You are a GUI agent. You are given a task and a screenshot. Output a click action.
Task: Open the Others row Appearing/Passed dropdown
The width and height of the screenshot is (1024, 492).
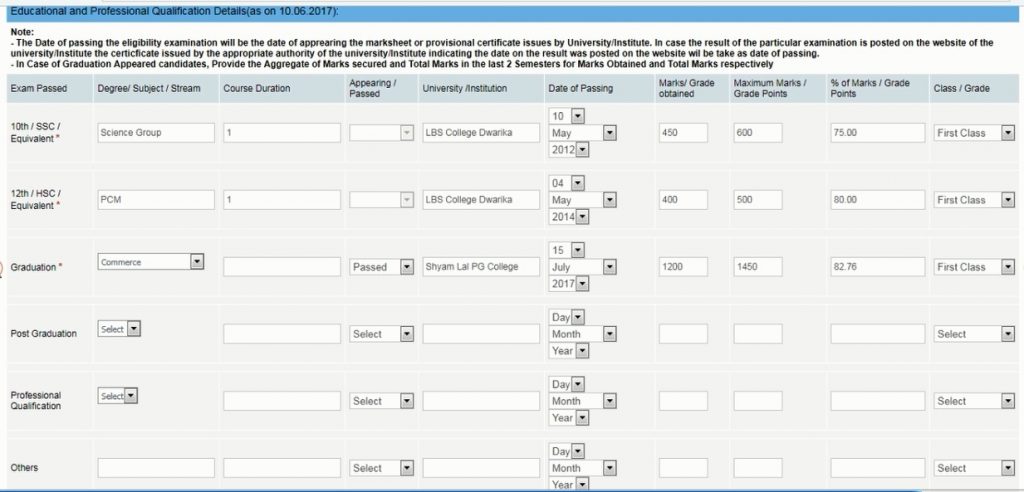pos(382,468)
